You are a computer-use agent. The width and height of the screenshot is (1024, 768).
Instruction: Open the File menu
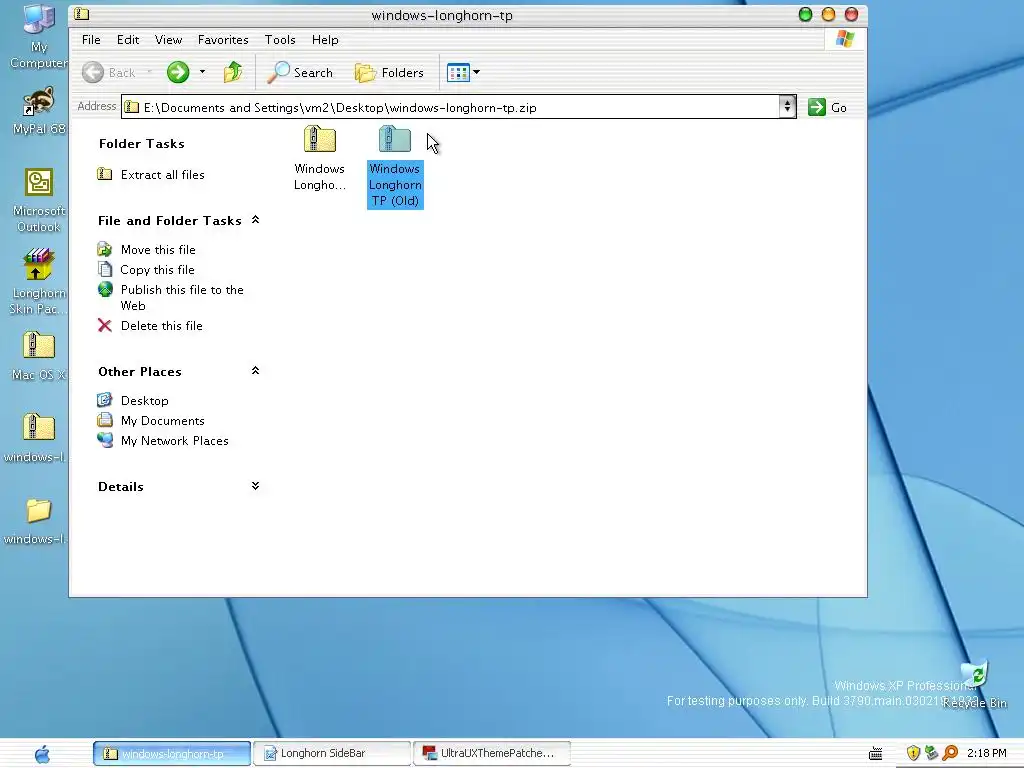pyautogui.click(x=91, y=40)
